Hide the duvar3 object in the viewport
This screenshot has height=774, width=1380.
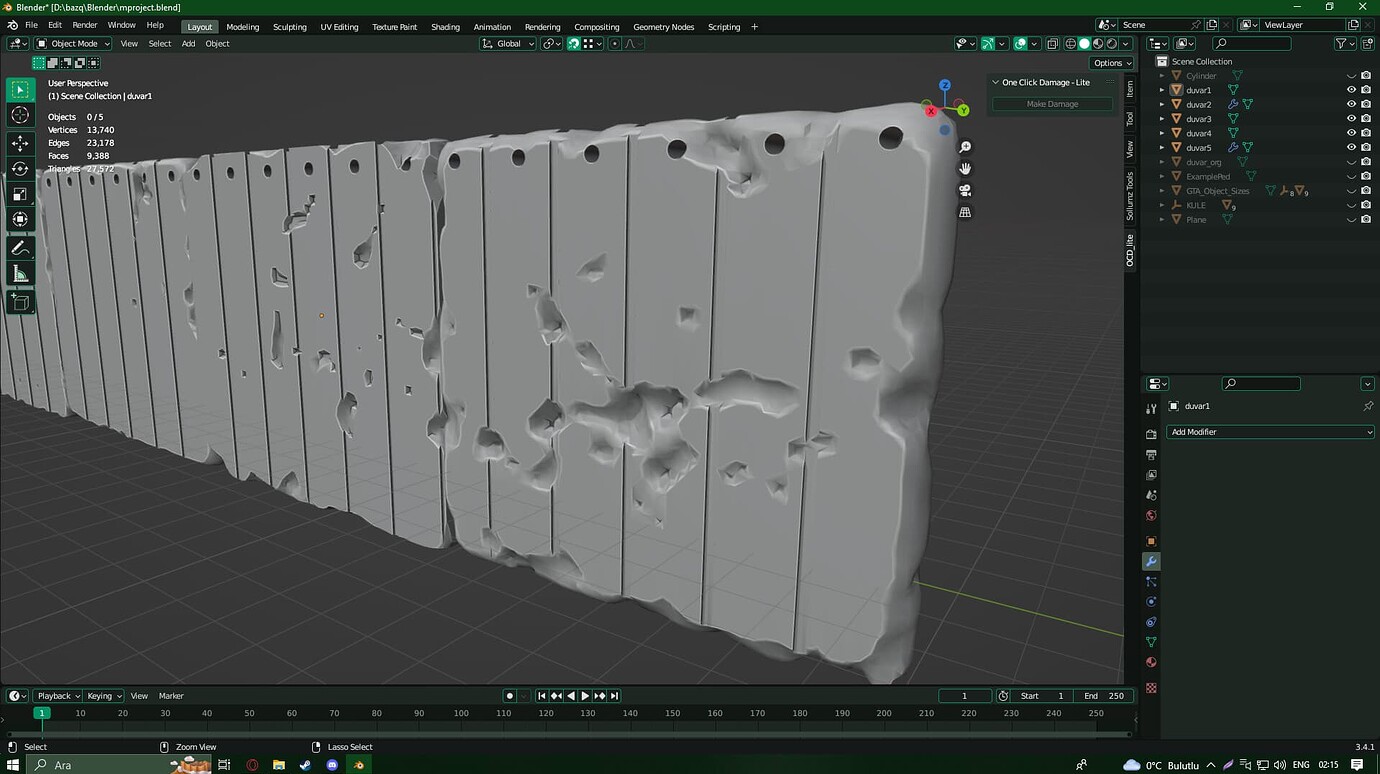click(x=1351, y=118)
